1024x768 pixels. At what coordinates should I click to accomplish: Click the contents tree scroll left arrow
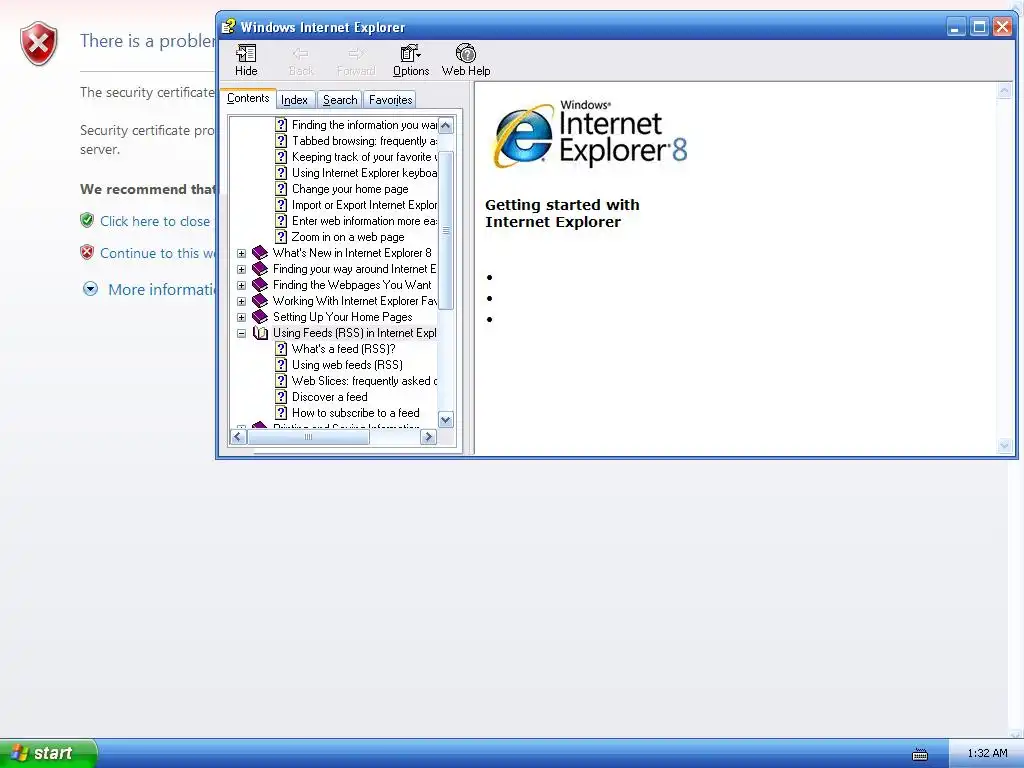238,437
